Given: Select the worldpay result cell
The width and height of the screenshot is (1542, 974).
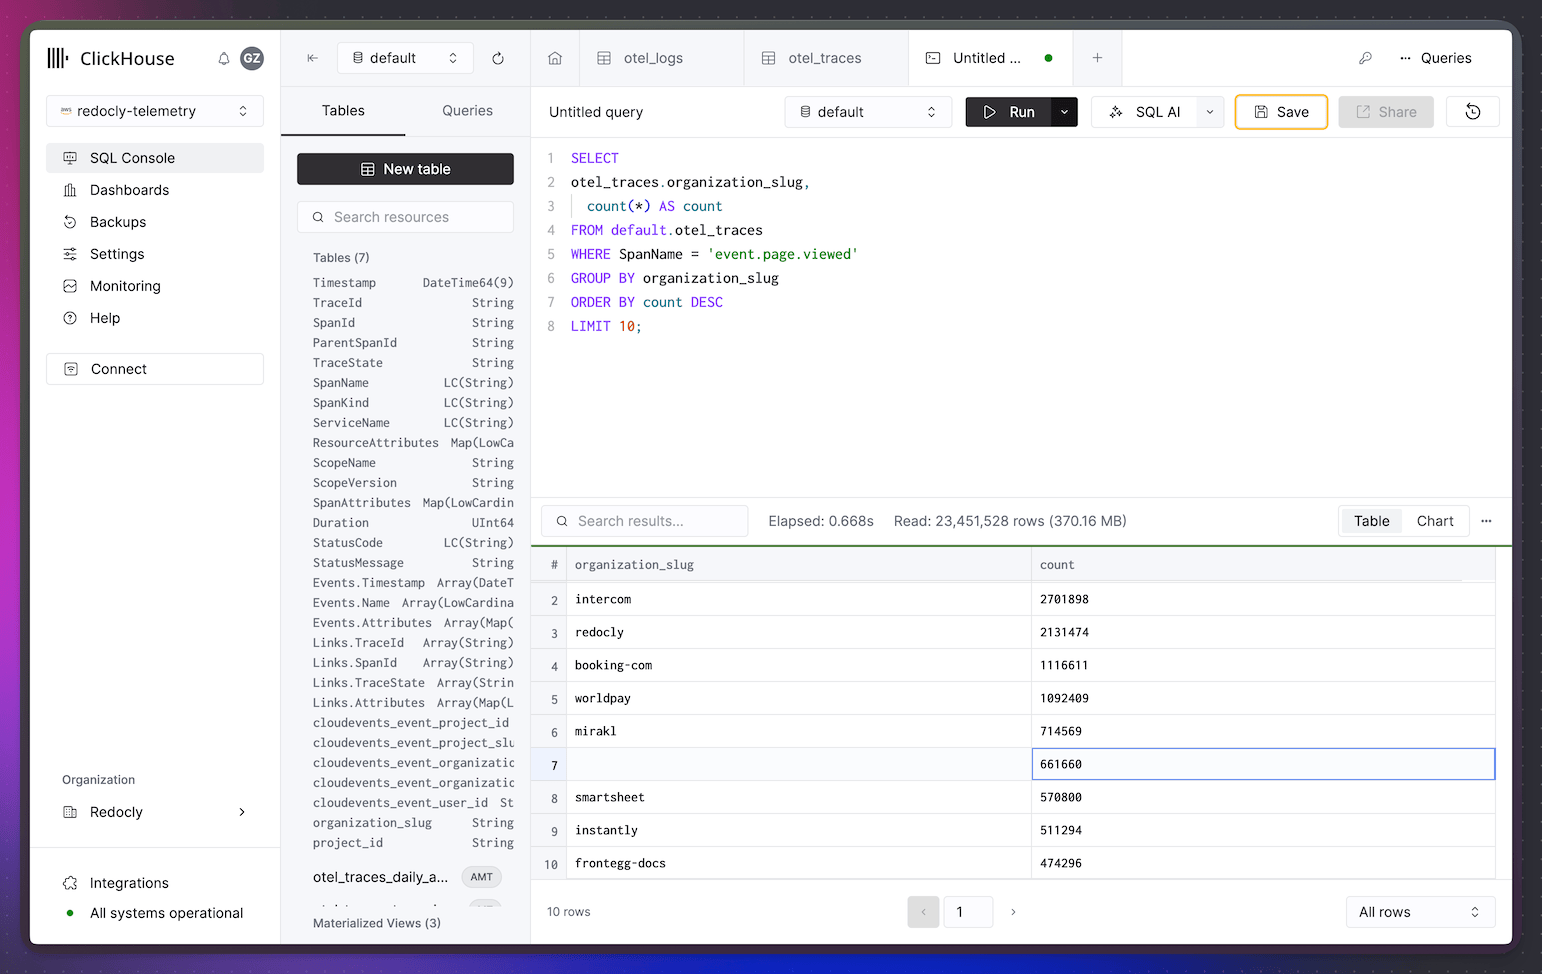Looking at the screenshot, I should tap(799, 698).
